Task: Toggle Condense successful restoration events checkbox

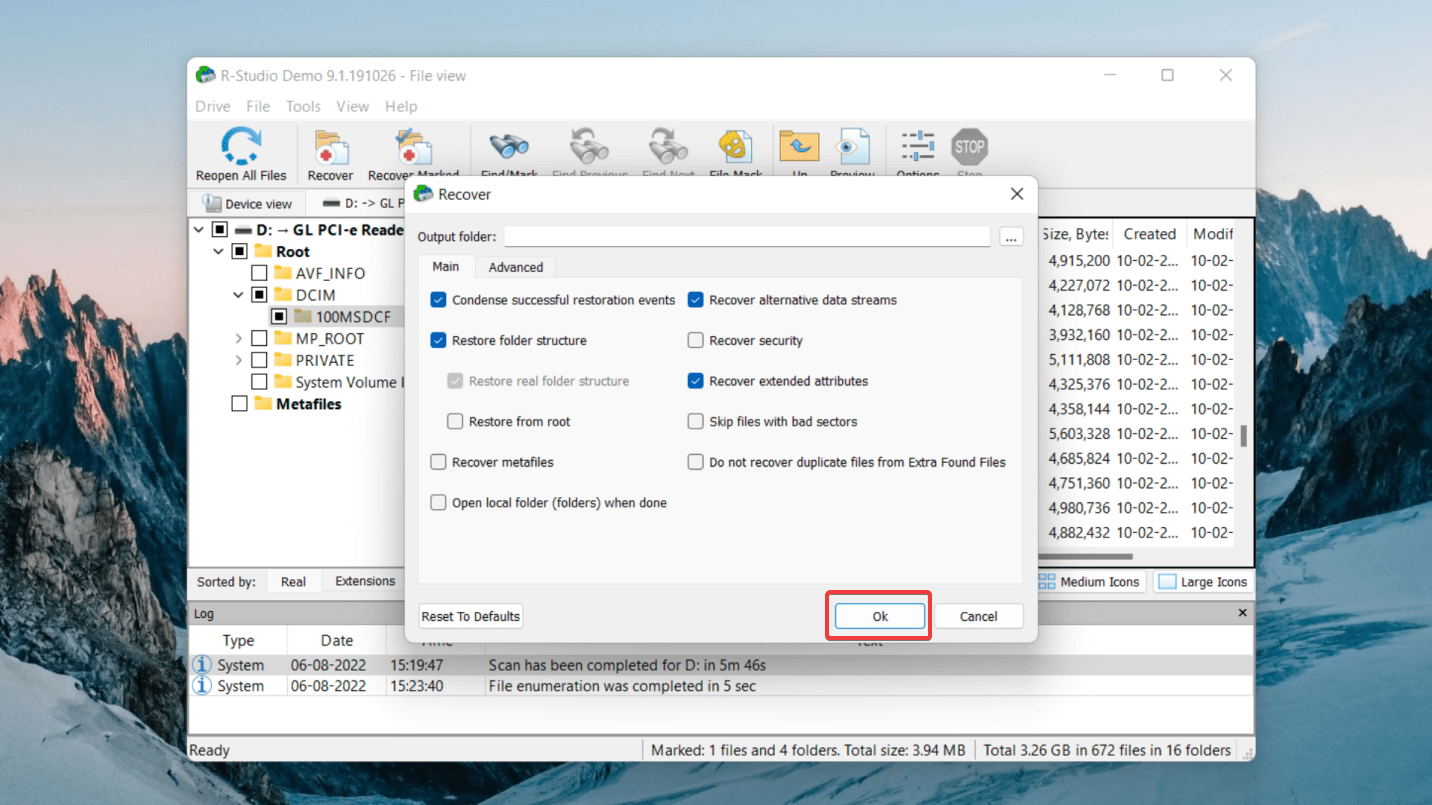Action: point(438,300)
